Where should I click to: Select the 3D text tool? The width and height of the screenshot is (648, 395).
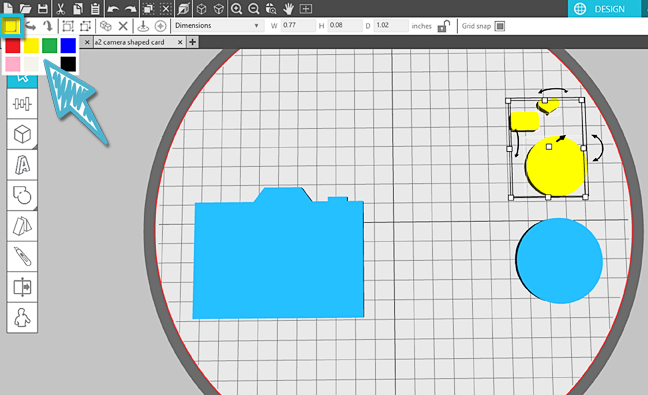pos(22,165)
